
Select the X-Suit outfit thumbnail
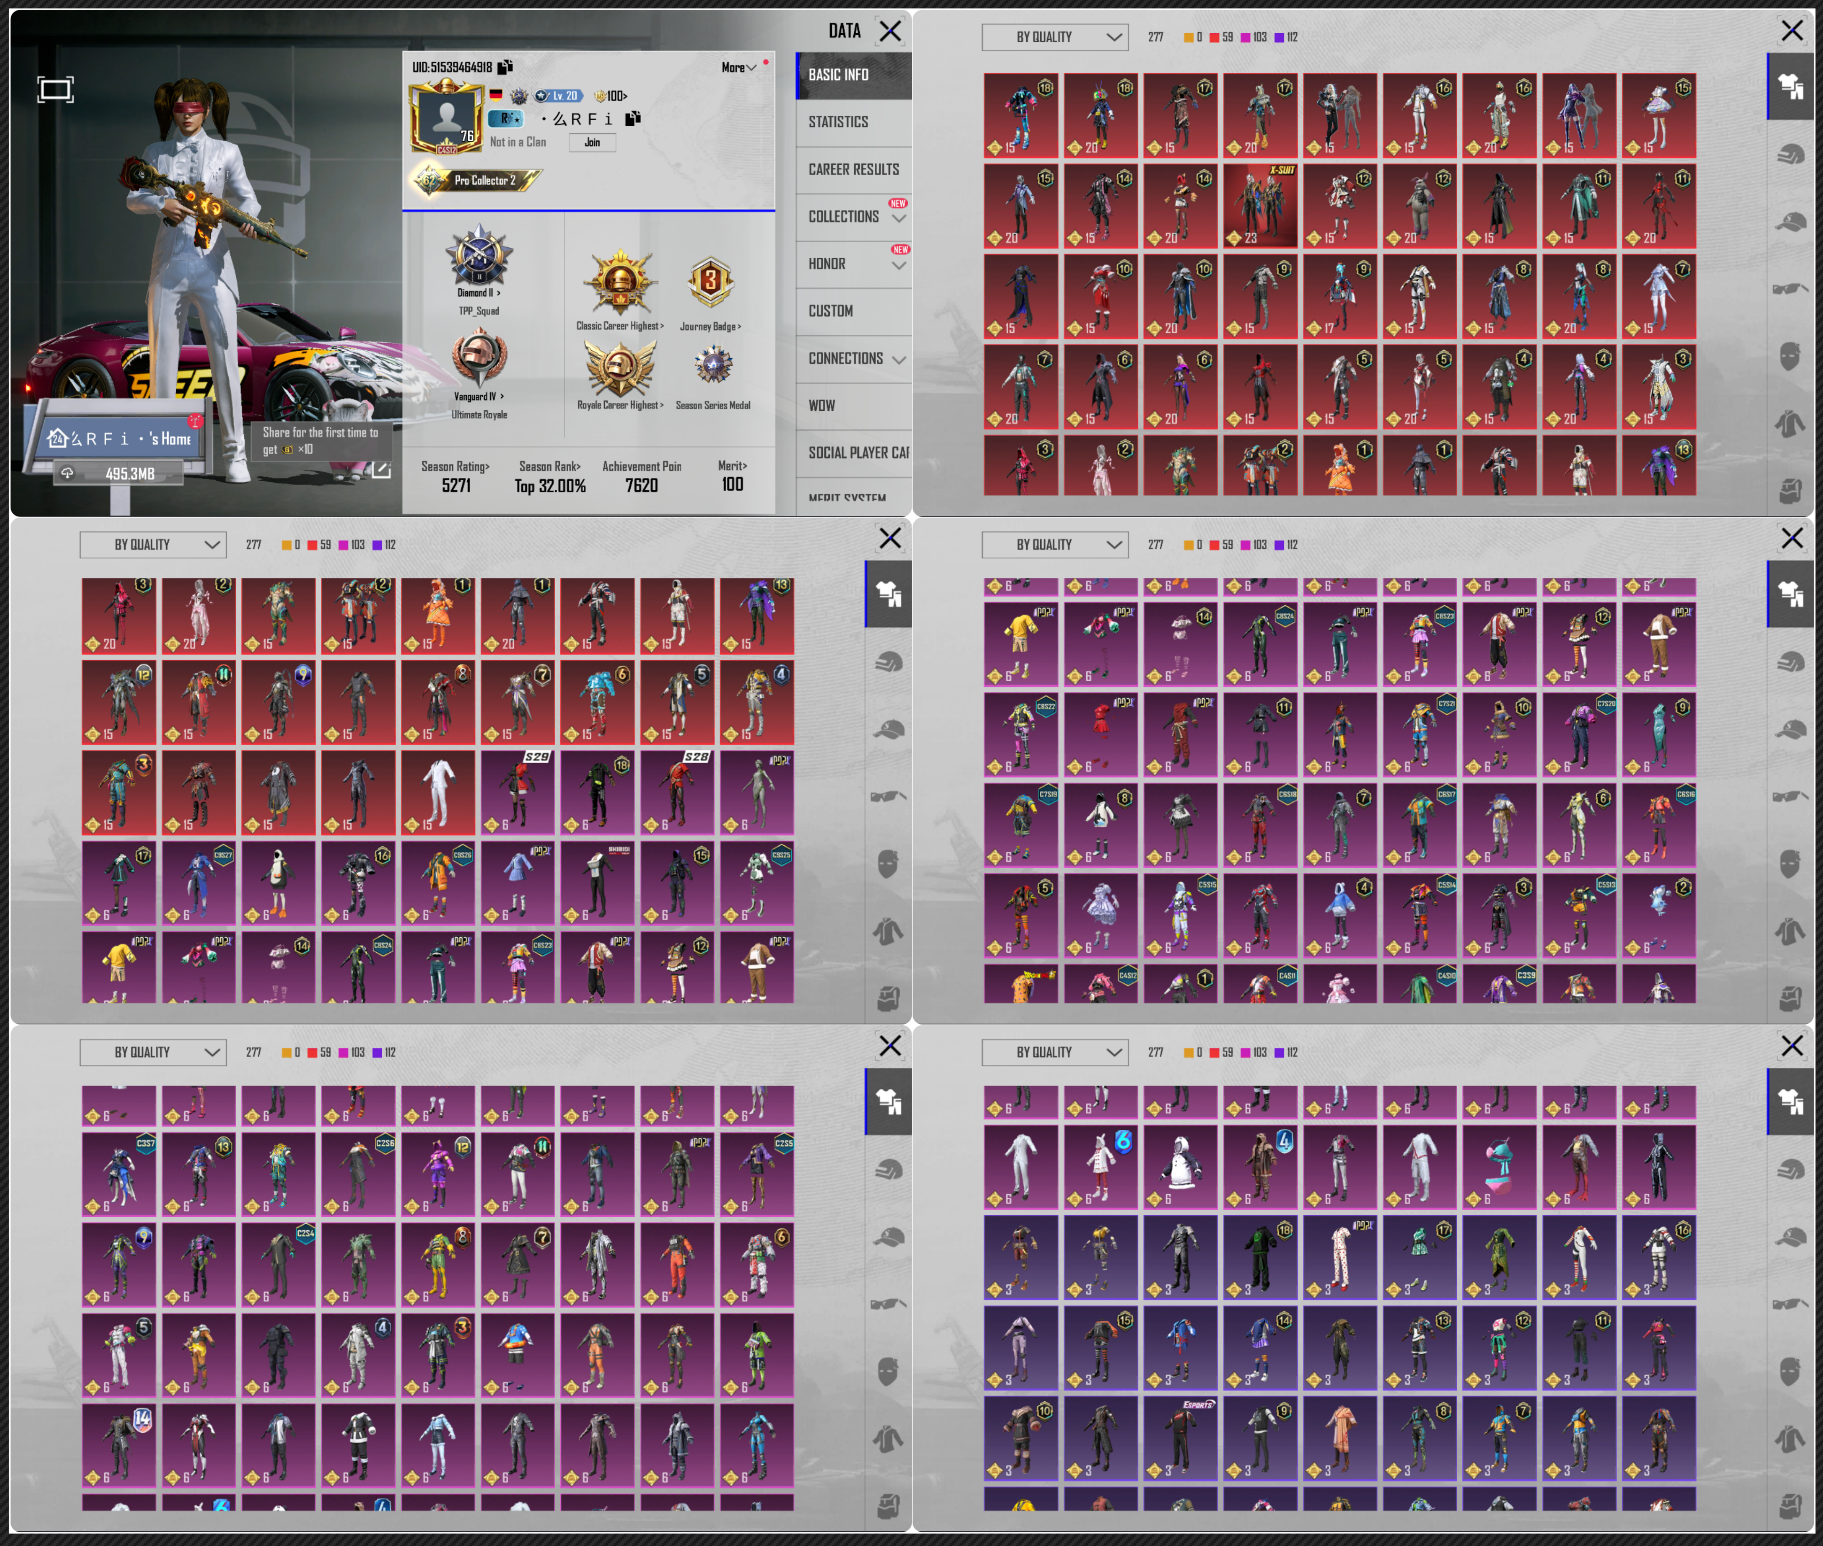pos(1260,206)
